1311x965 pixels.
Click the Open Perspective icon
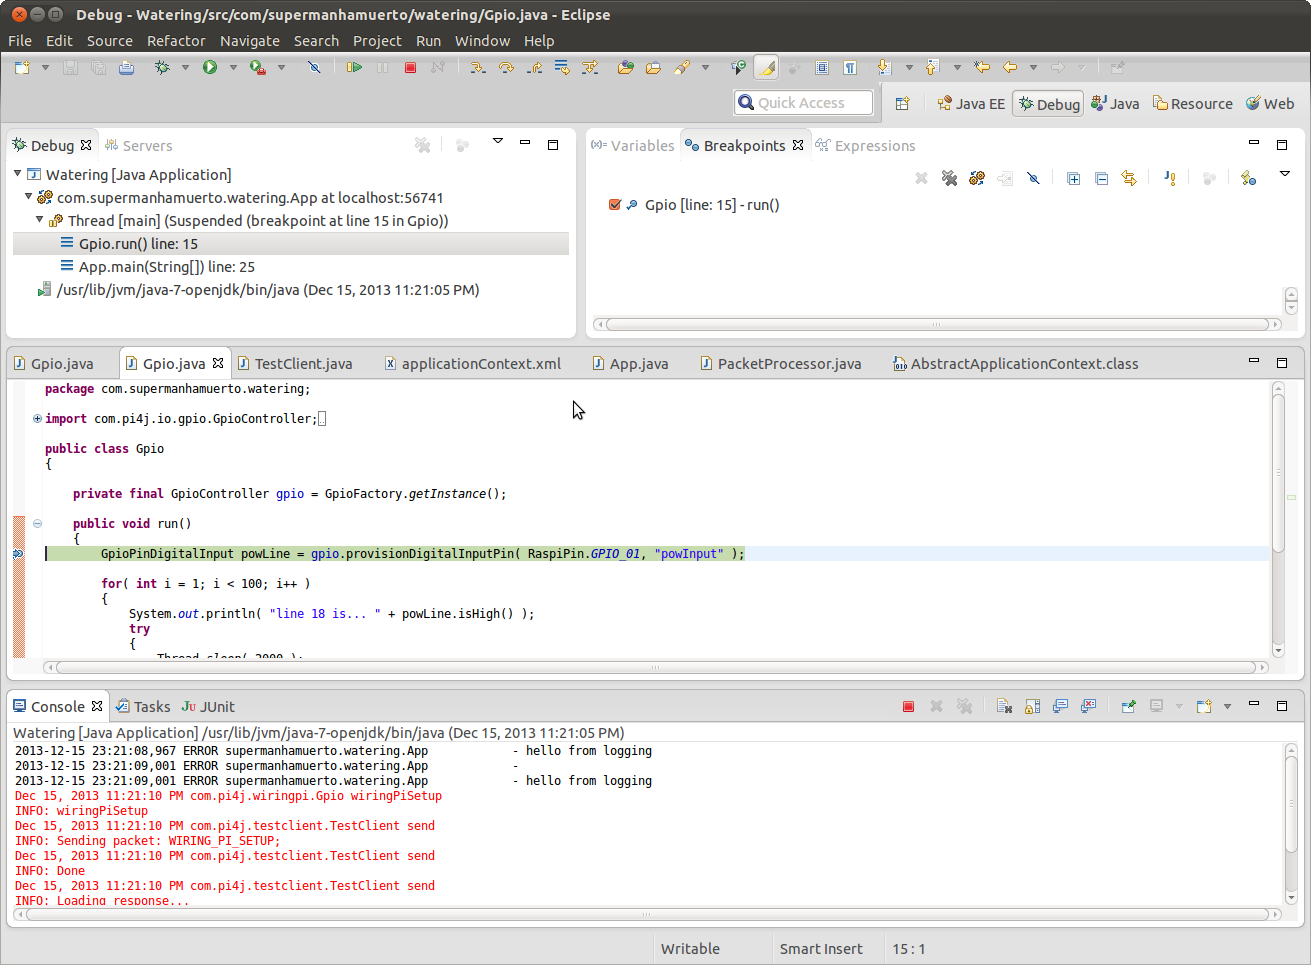coord(902,103)
